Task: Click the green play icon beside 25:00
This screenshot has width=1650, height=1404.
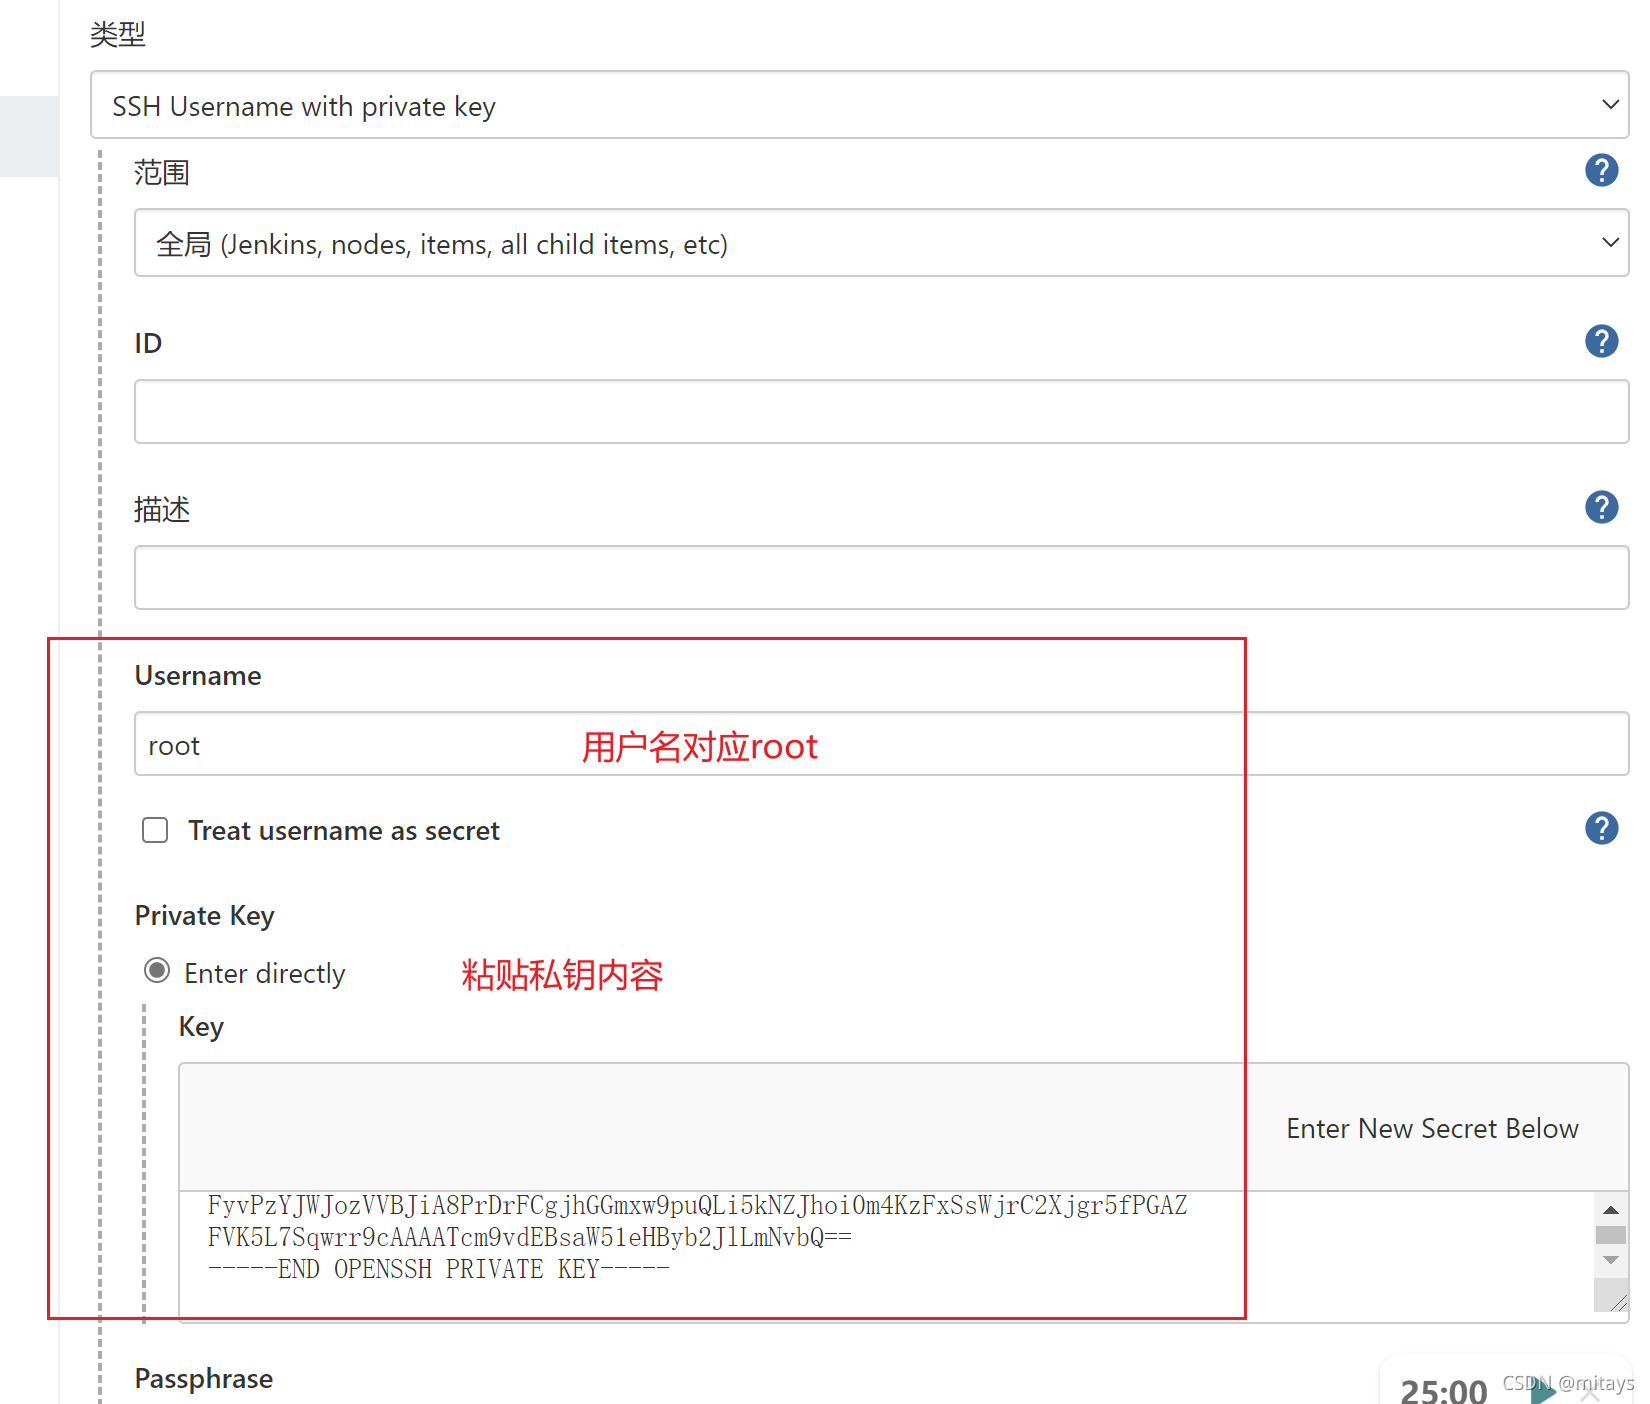Action: 1543,1391
